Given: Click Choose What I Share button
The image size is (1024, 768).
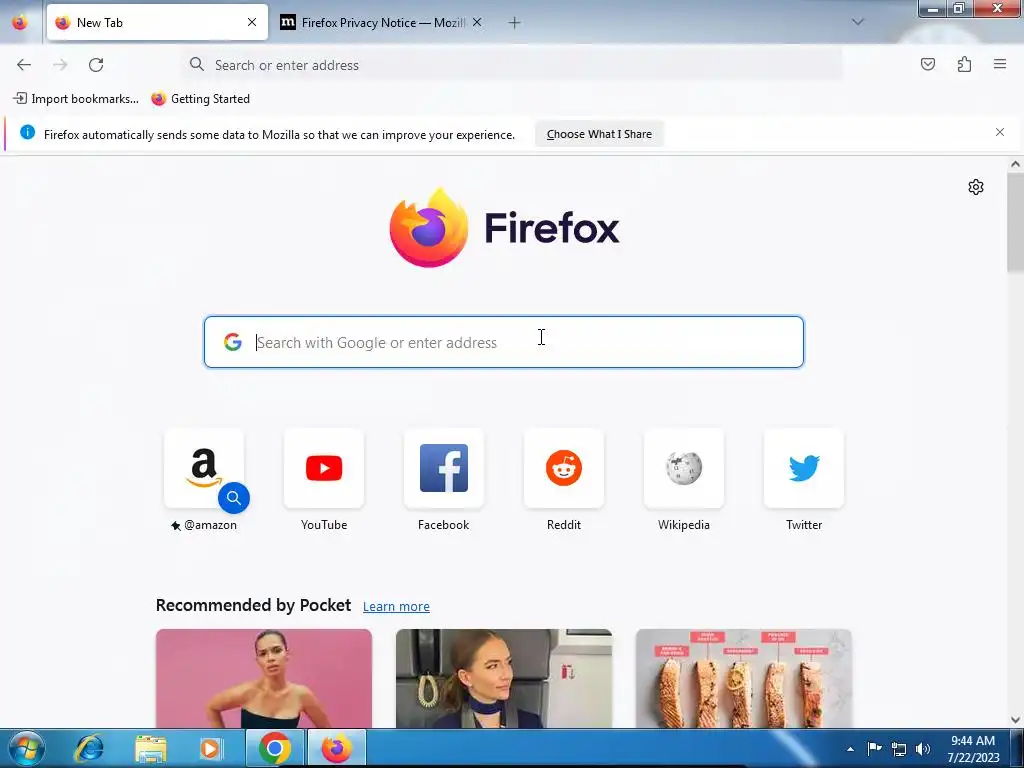Looking at the screenshot, I should (599, 134).
